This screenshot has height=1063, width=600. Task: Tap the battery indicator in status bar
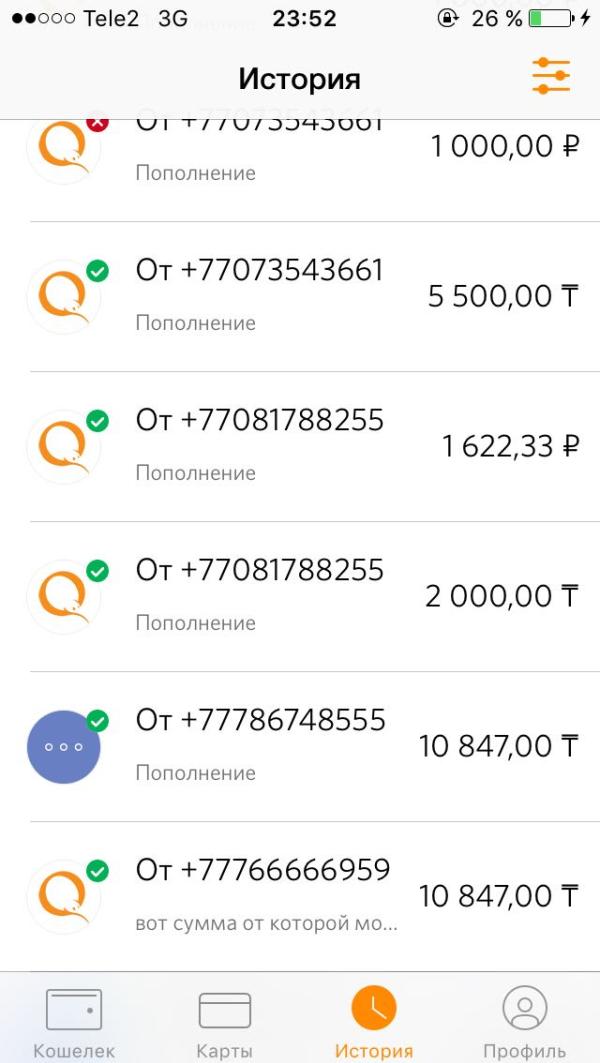click(x=550, y=18)
